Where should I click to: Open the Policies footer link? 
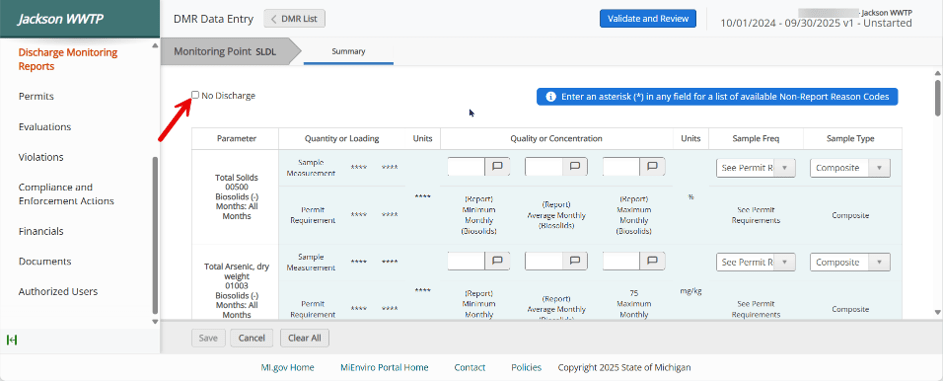(x=526, y=367)
